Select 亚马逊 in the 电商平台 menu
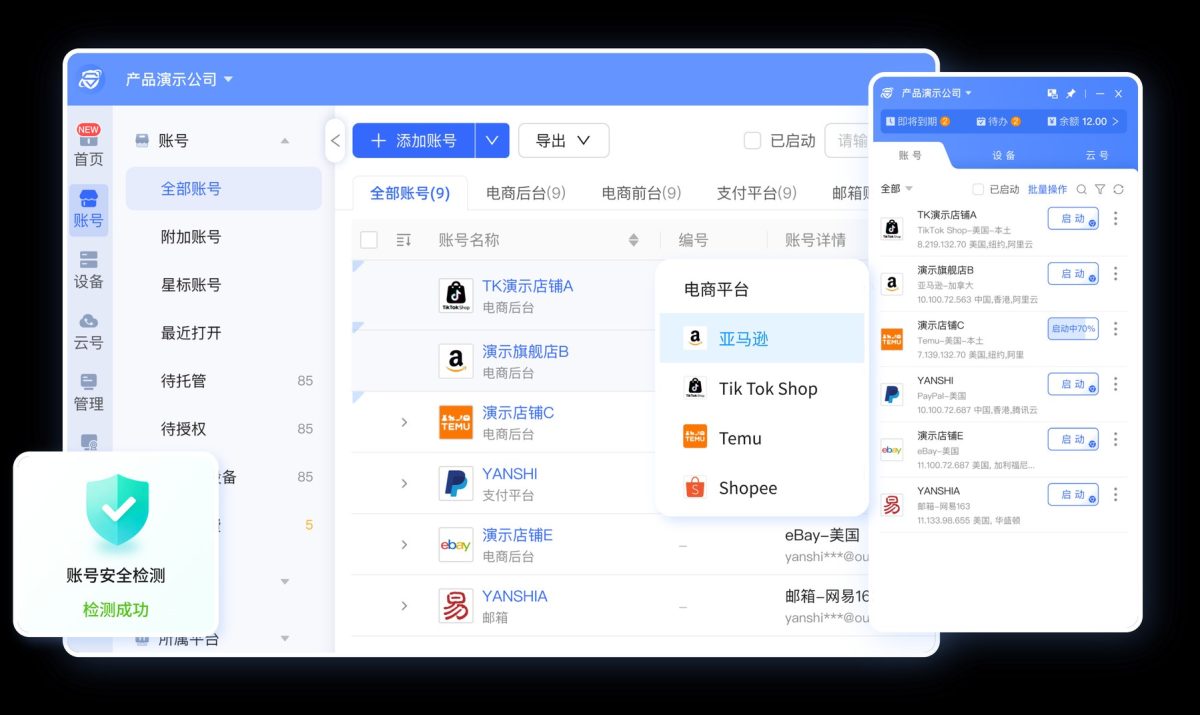This screenshot has width=1200, height=715. tap(762, 338)
